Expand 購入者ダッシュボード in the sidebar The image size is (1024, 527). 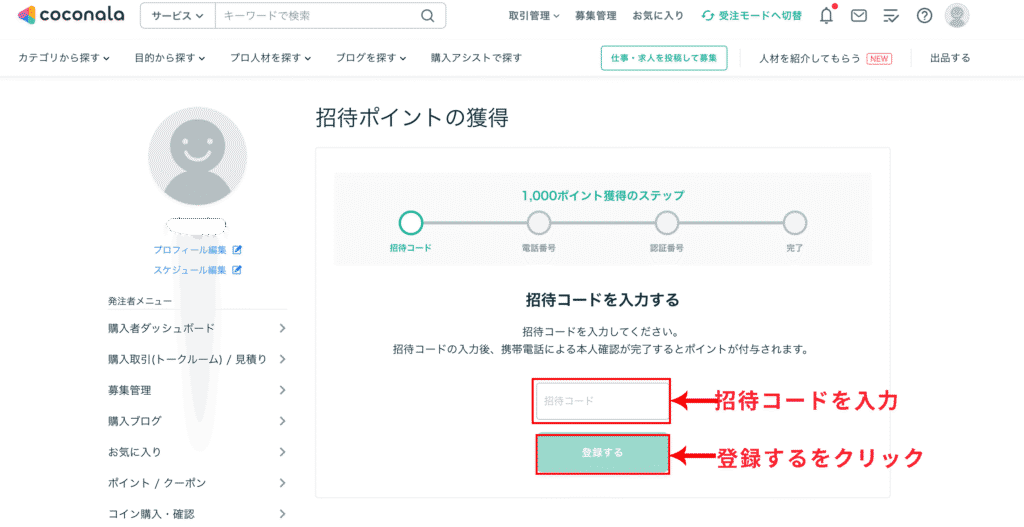tap(197, 328)
